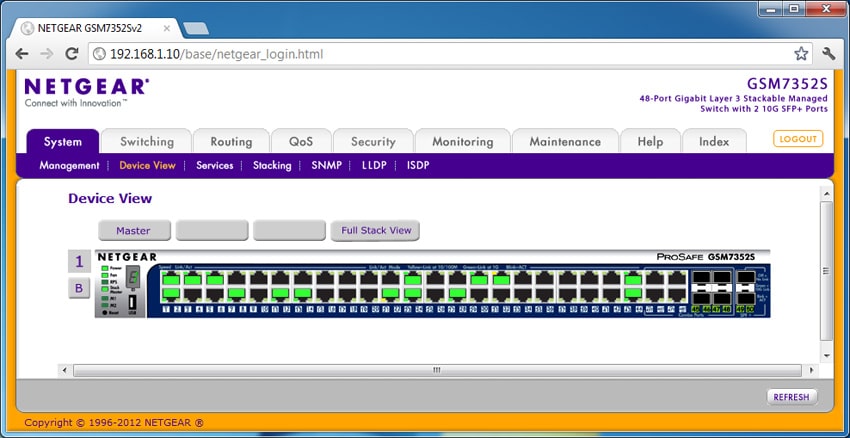
Task: Click the REFRESH button
Action: [791, 397]
